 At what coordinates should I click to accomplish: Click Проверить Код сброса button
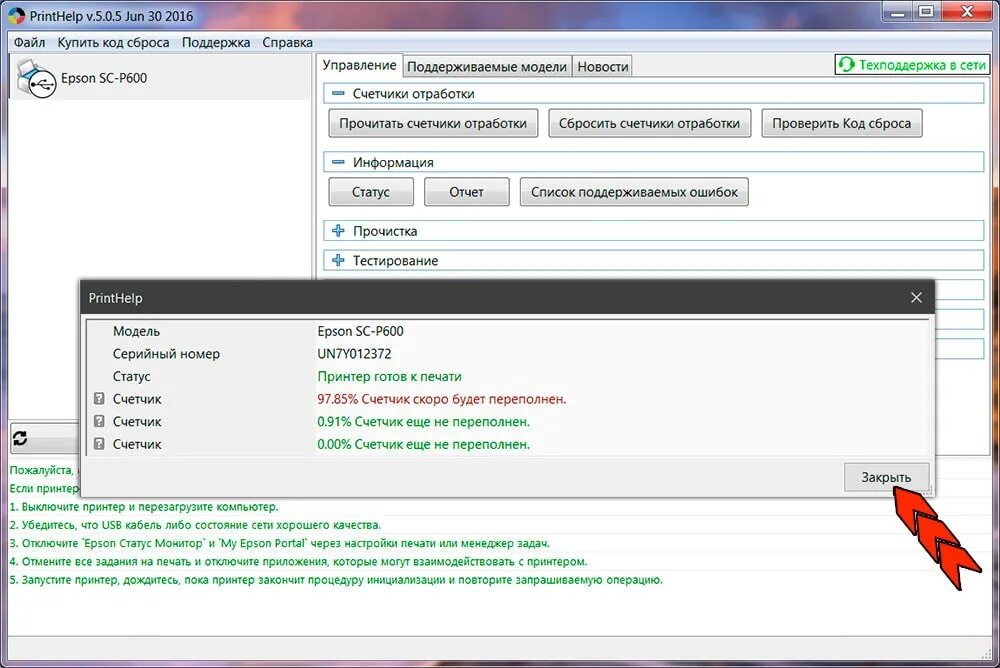842,123
